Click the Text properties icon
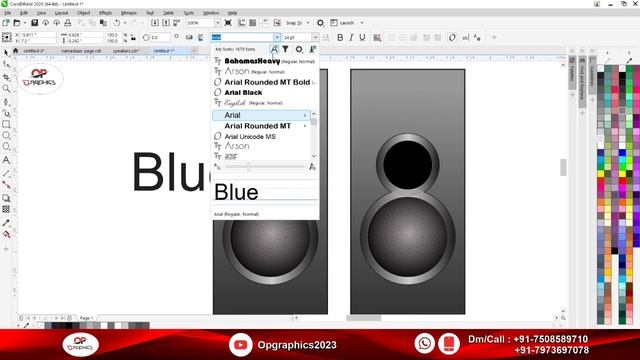 477,38
